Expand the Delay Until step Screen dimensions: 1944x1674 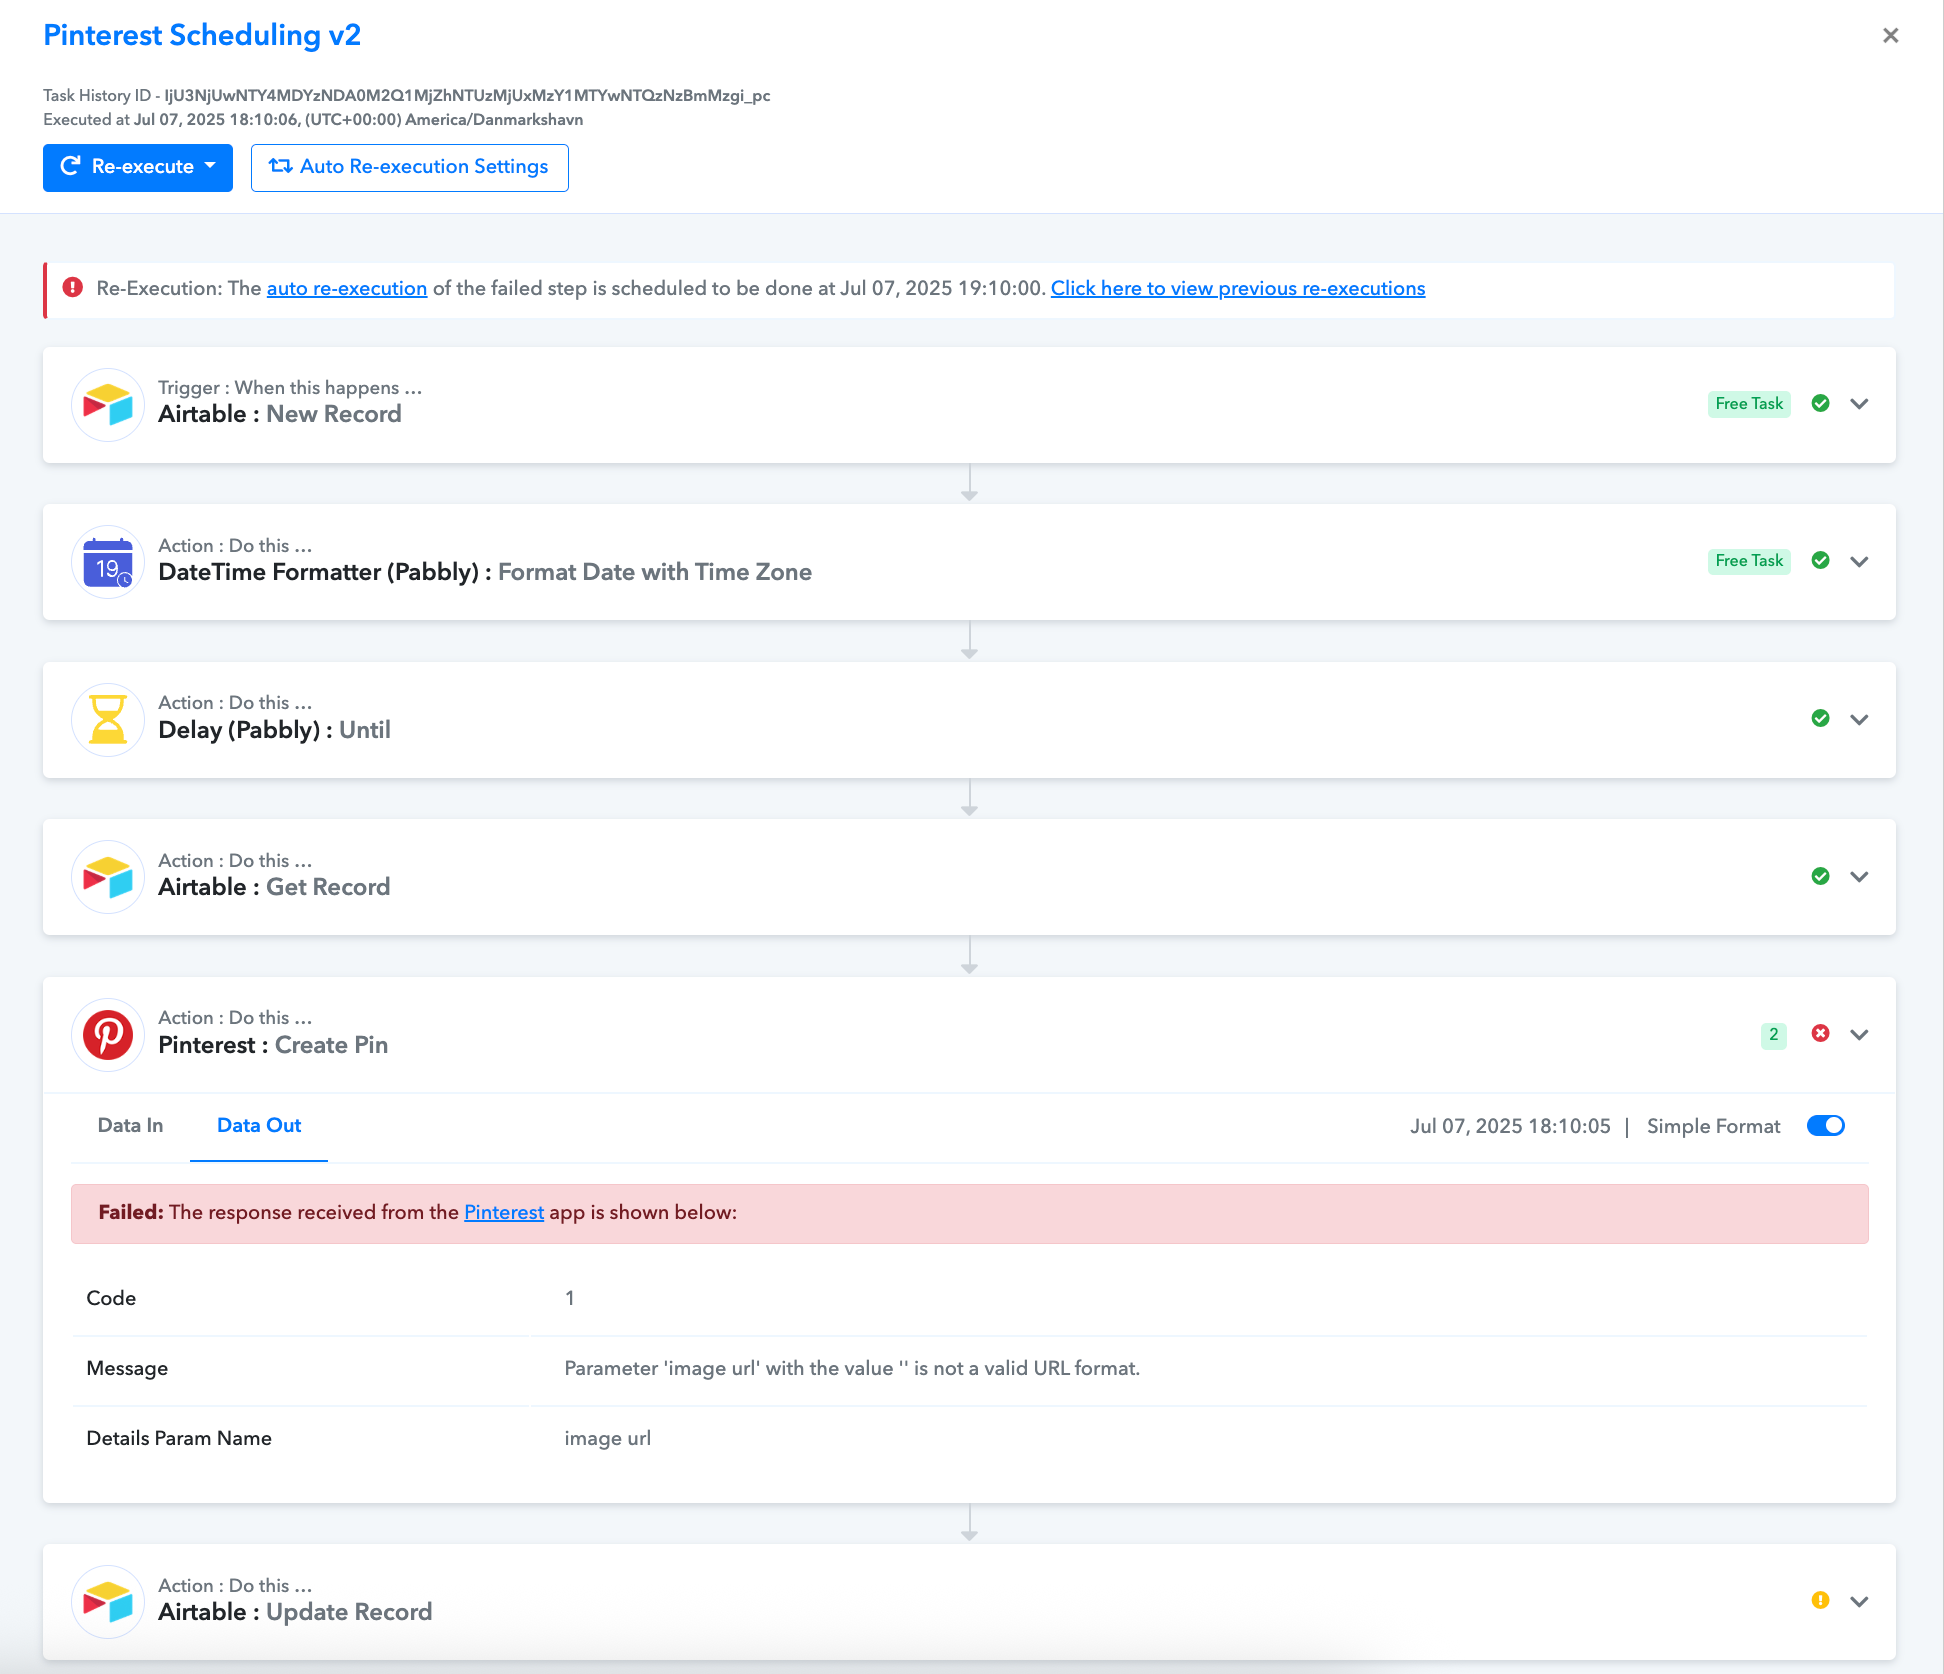click(1860, 719)
